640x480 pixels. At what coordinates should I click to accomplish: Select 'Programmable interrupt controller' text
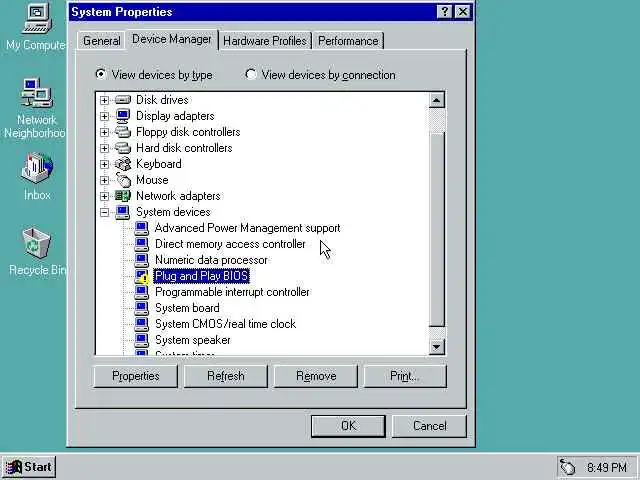[232, 292]
